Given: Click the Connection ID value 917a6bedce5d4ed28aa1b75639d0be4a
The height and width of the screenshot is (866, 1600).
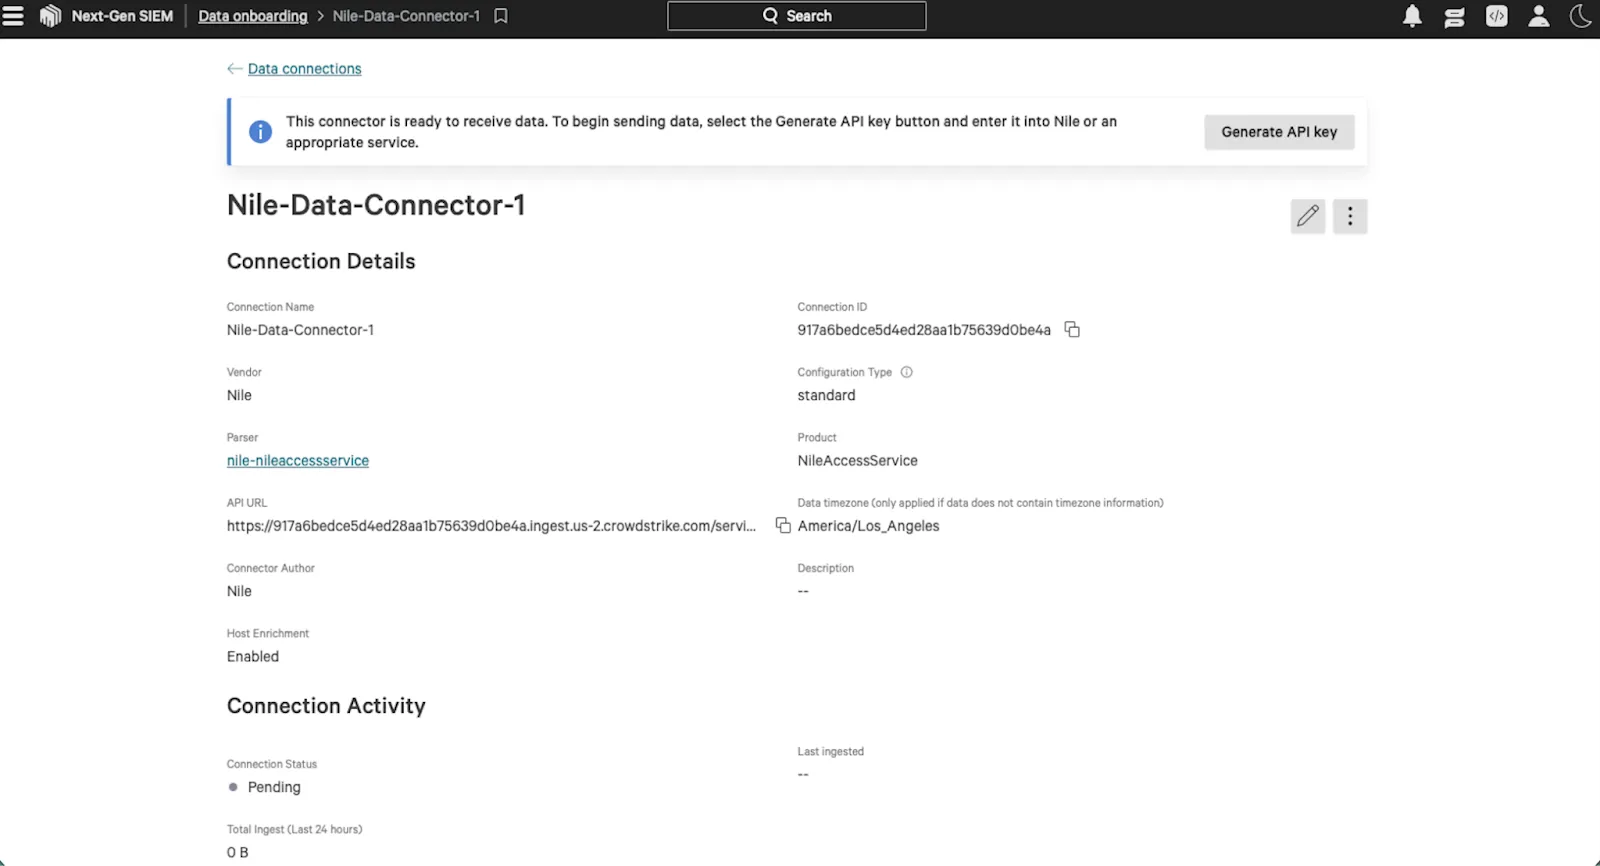Looking at the screenshot, I should tap(924, 330).
